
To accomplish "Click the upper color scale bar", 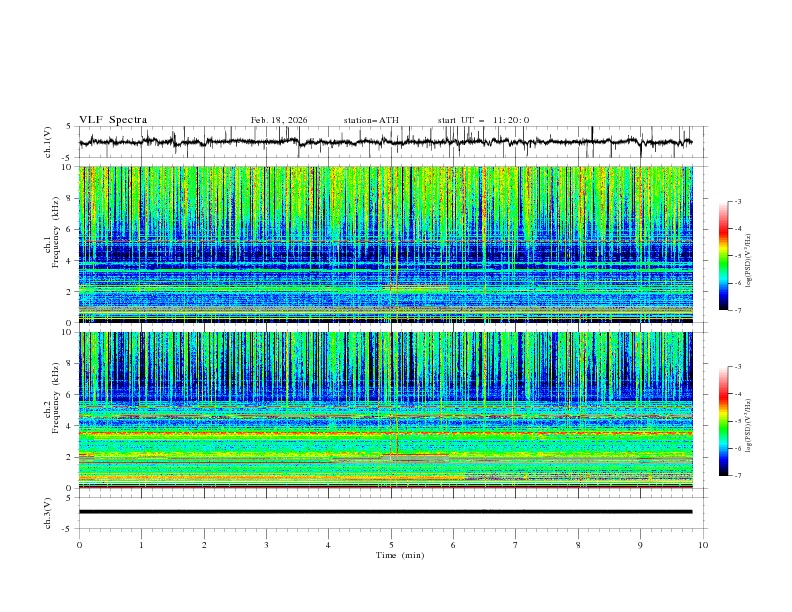I will pos(724,255).
